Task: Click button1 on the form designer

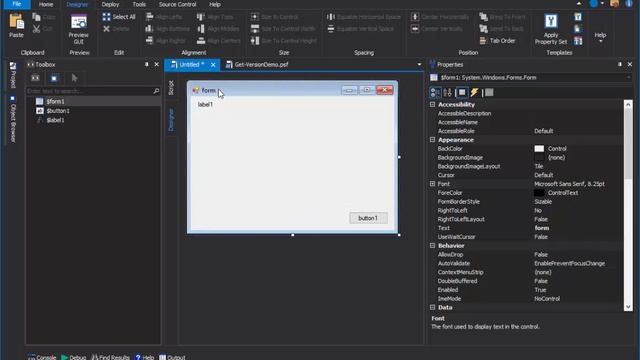Action: pyautogui.click(x=368, y=218)
